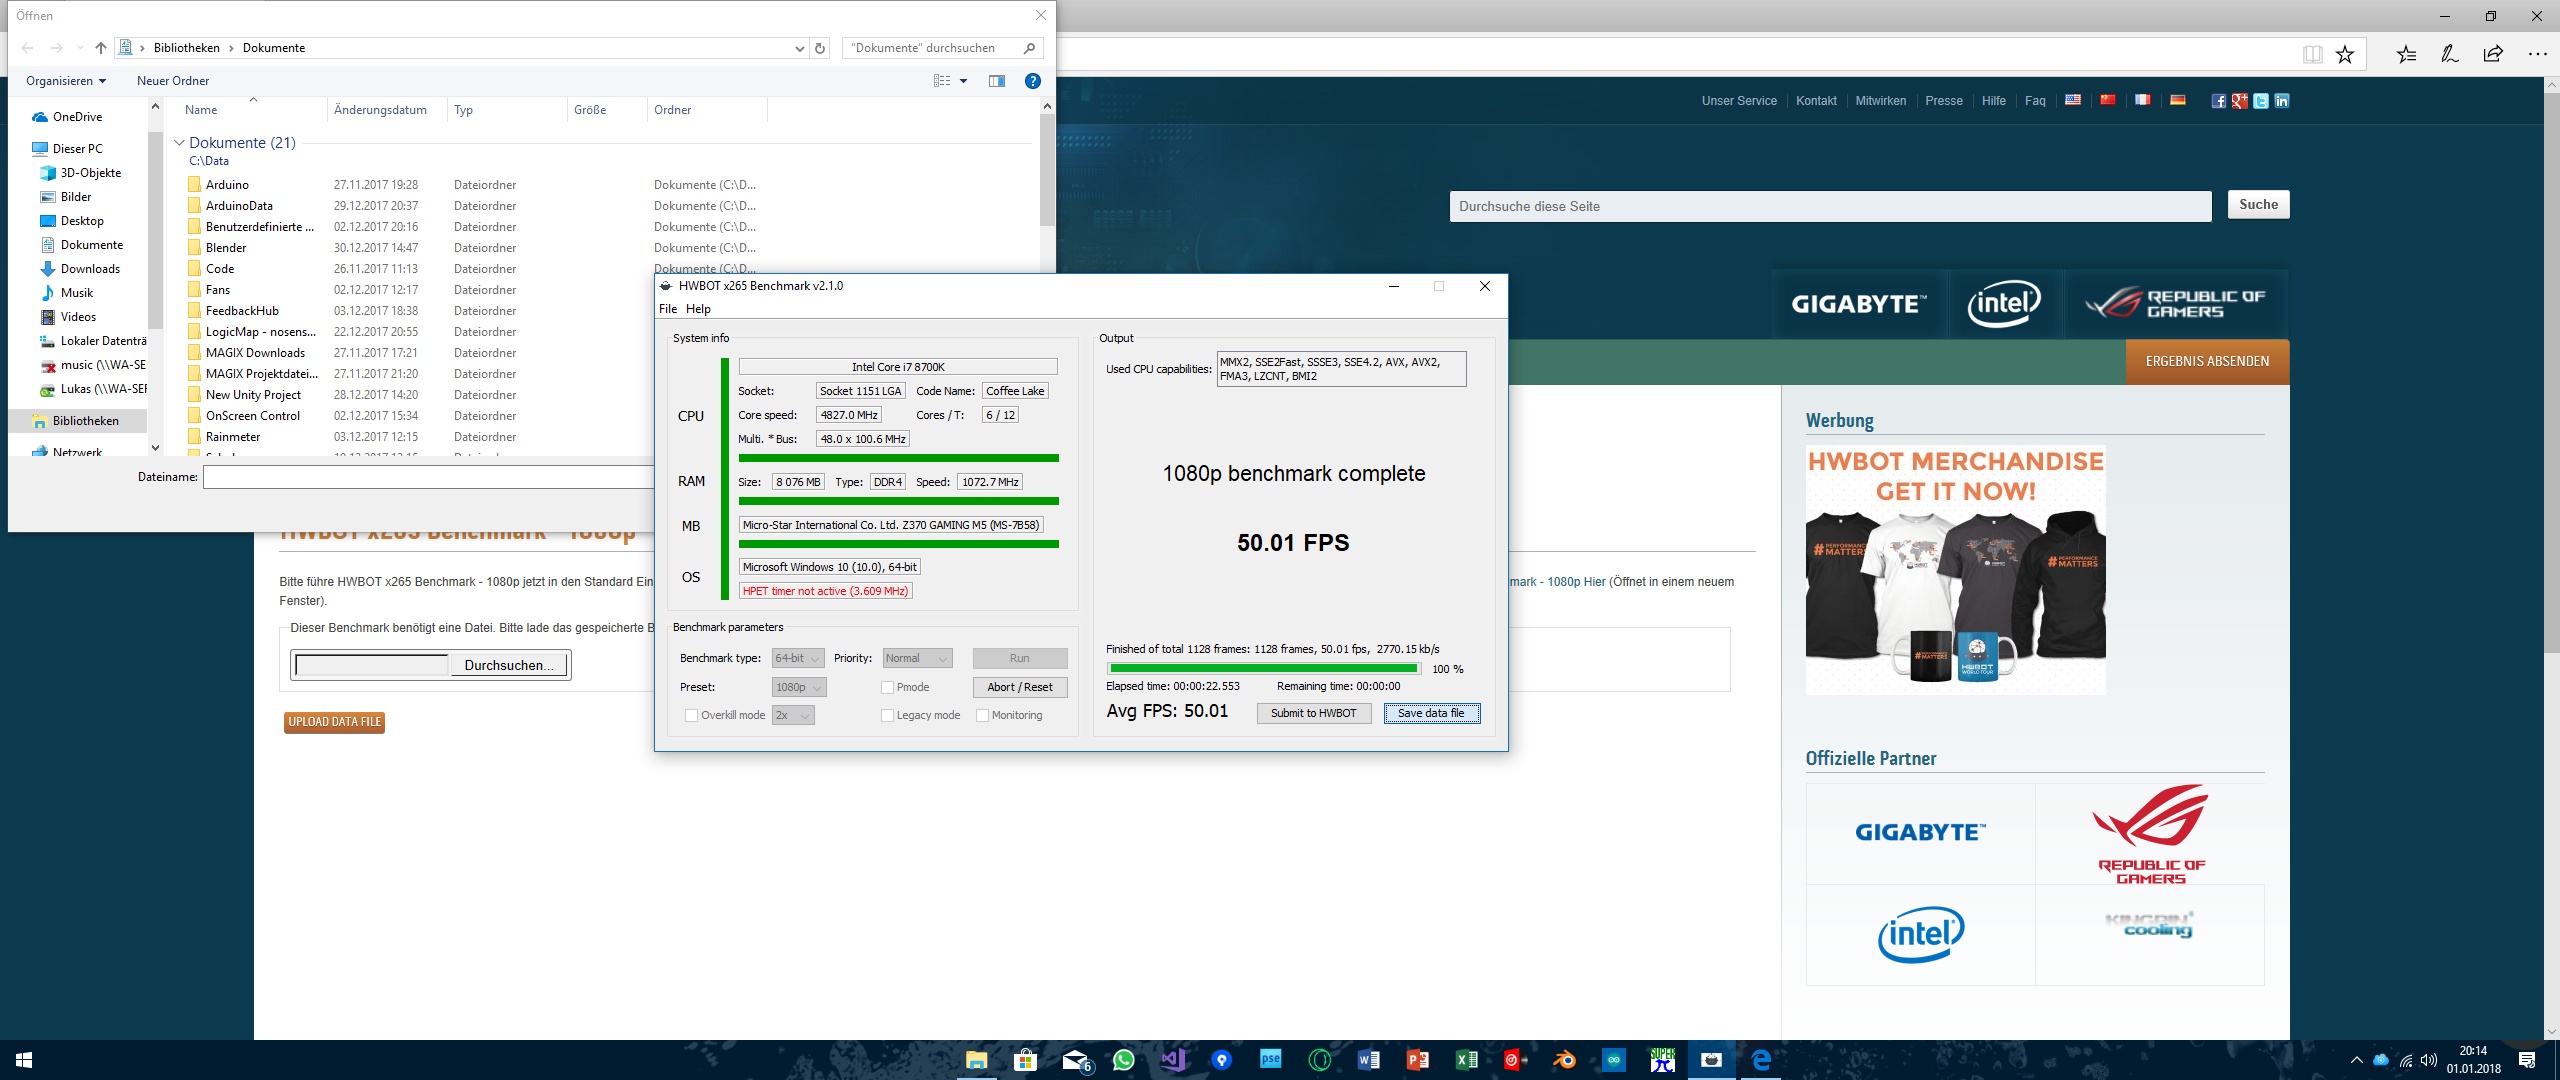Open the Windows Start menu
This screenshot has width=2560, height=1080.
[x=24, y=1060]
